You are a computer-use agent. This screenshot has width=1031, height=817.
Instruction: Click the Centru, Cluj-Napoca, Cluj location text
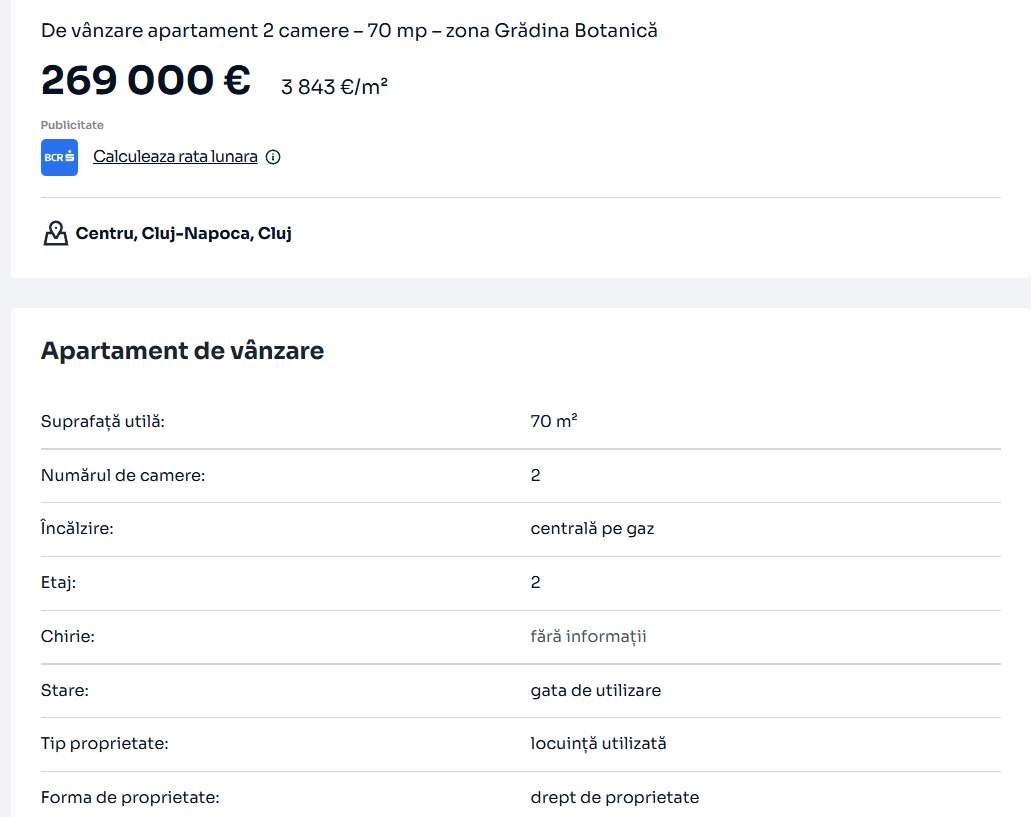[x=183, y=234]
